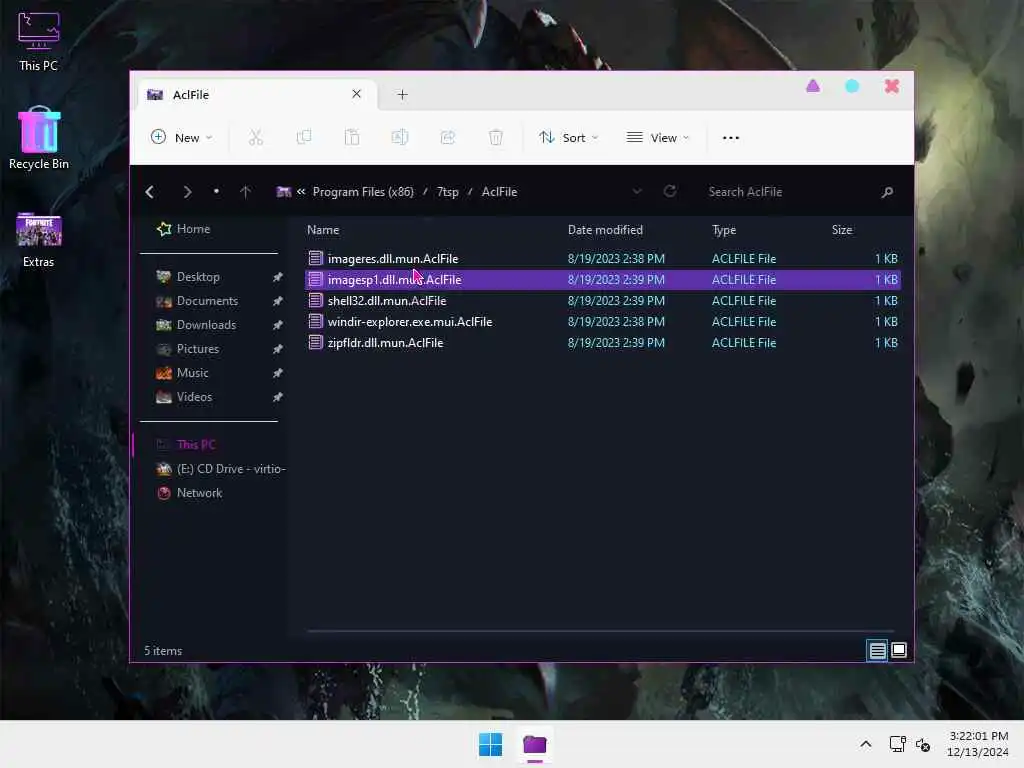Click the Cut scissors toolbar icon

(255, 138)
